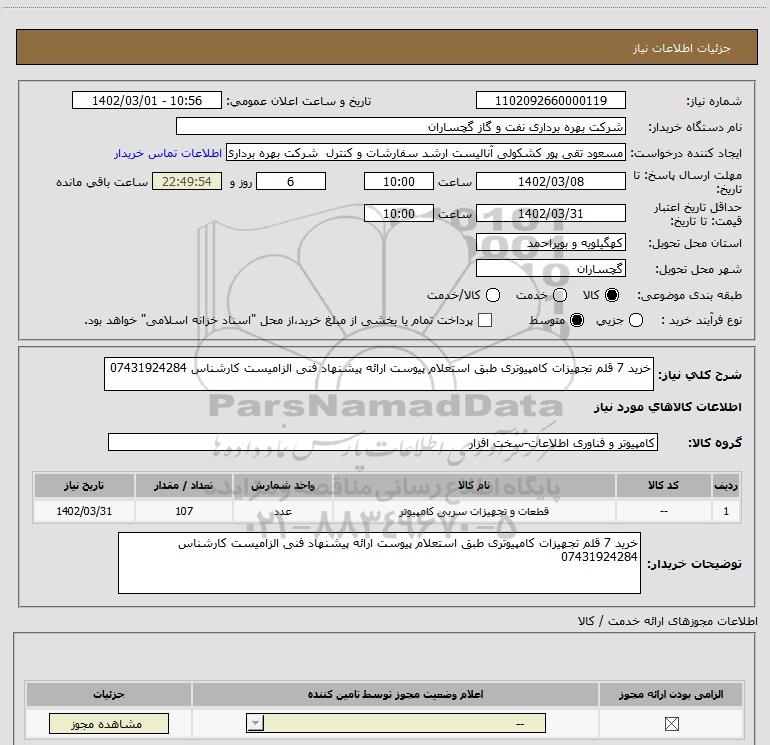Click the price validity date 1402/03/31 field

pyautogui.click(x=550, y=213)
